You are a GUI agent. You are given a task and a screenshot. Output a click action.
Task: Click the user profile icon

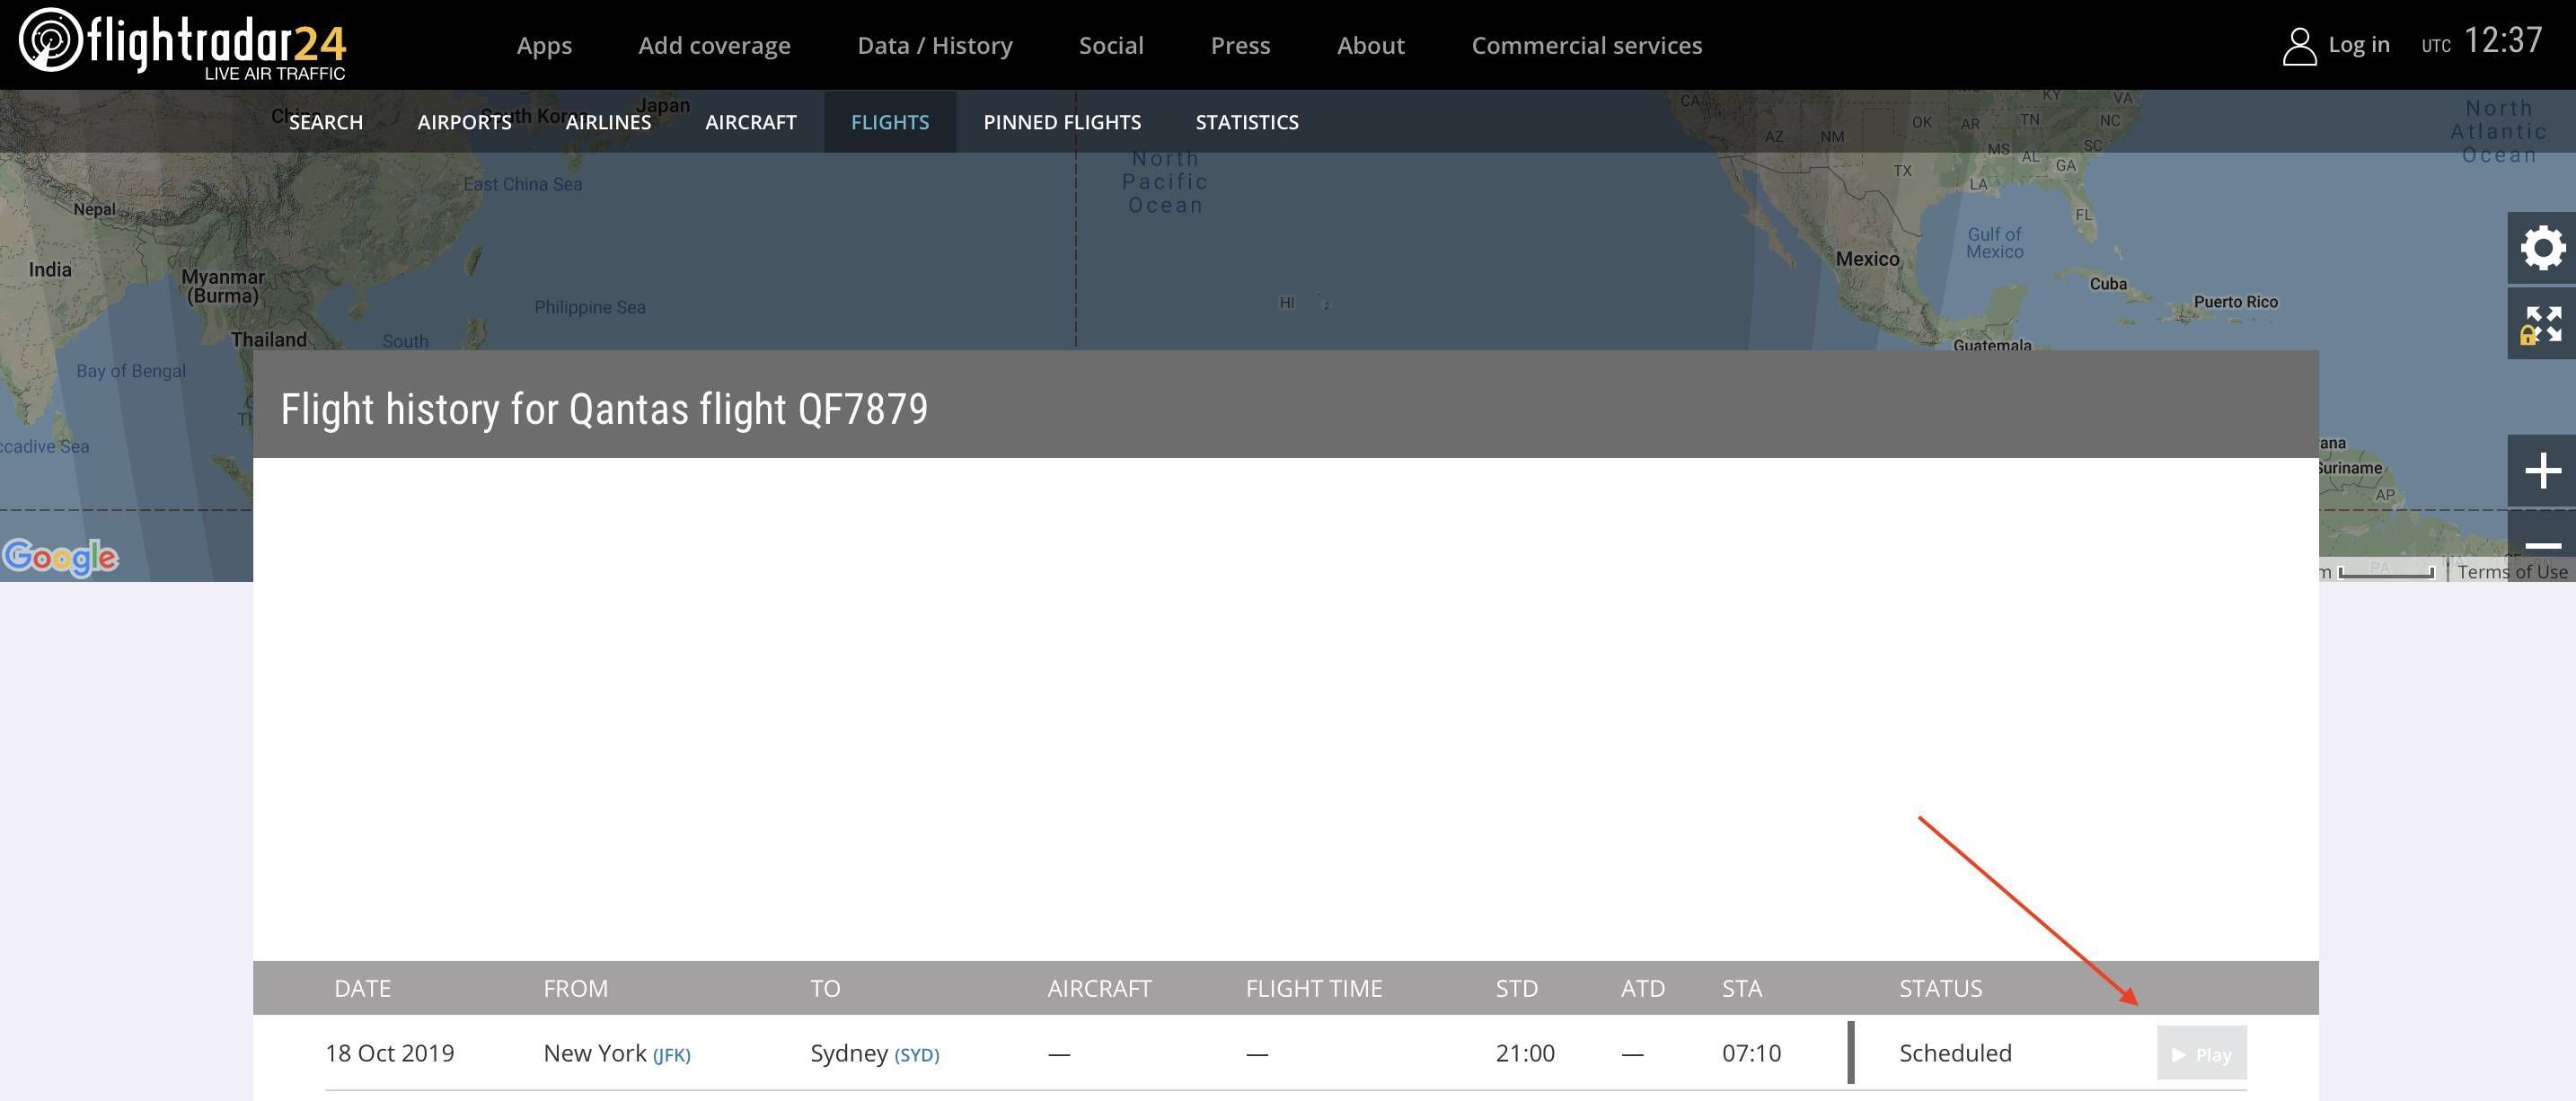click(2299, 46)
